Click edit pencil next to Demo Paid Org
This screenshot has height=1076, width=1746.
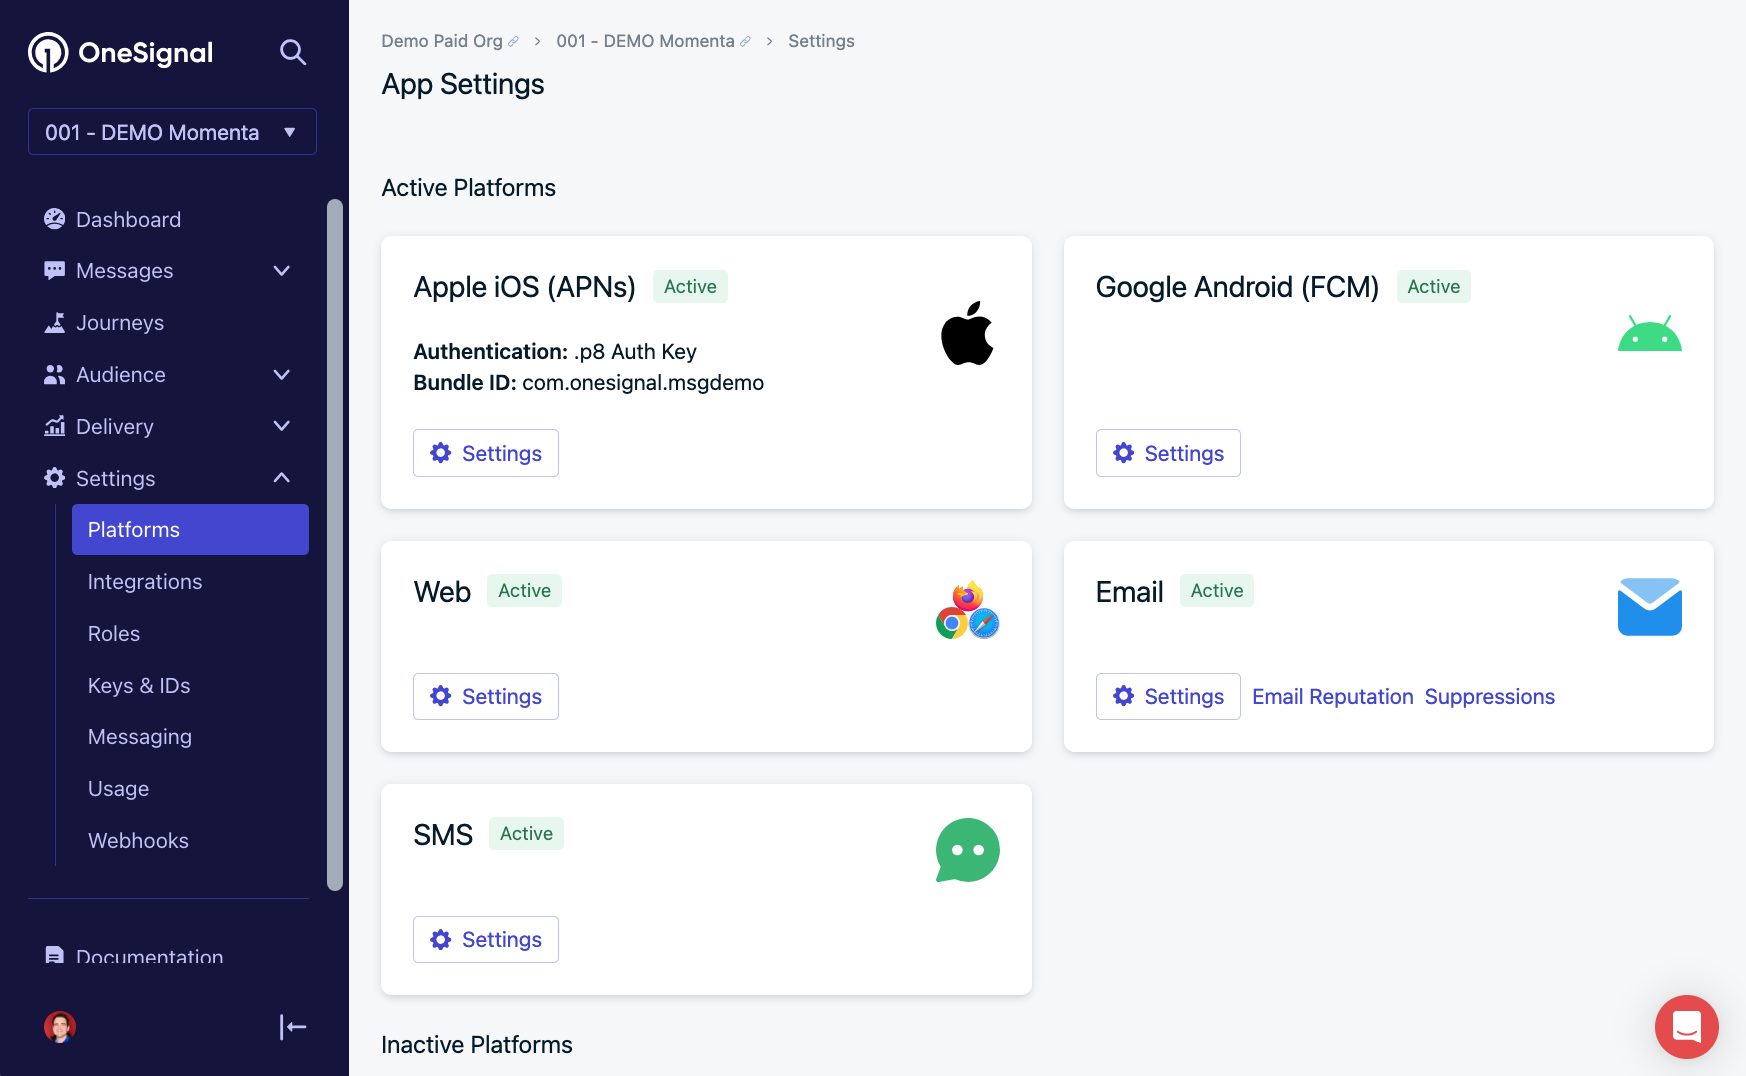click(x=514, y=42)
